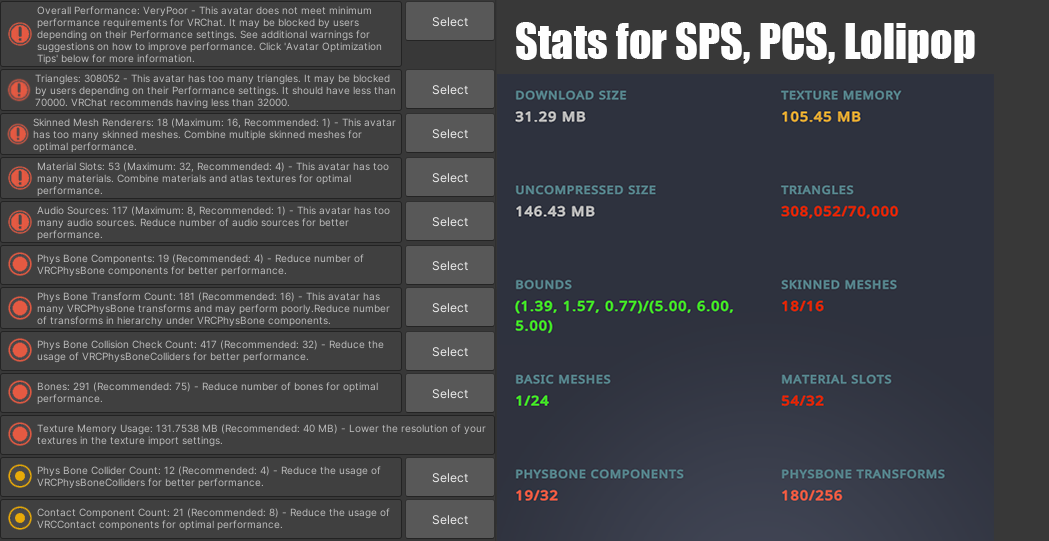The height and width of the screenshot is (541, 1049).
Task: Click the red circle beside Phys Bone Collision Check
Action: [x=20, y=350]
